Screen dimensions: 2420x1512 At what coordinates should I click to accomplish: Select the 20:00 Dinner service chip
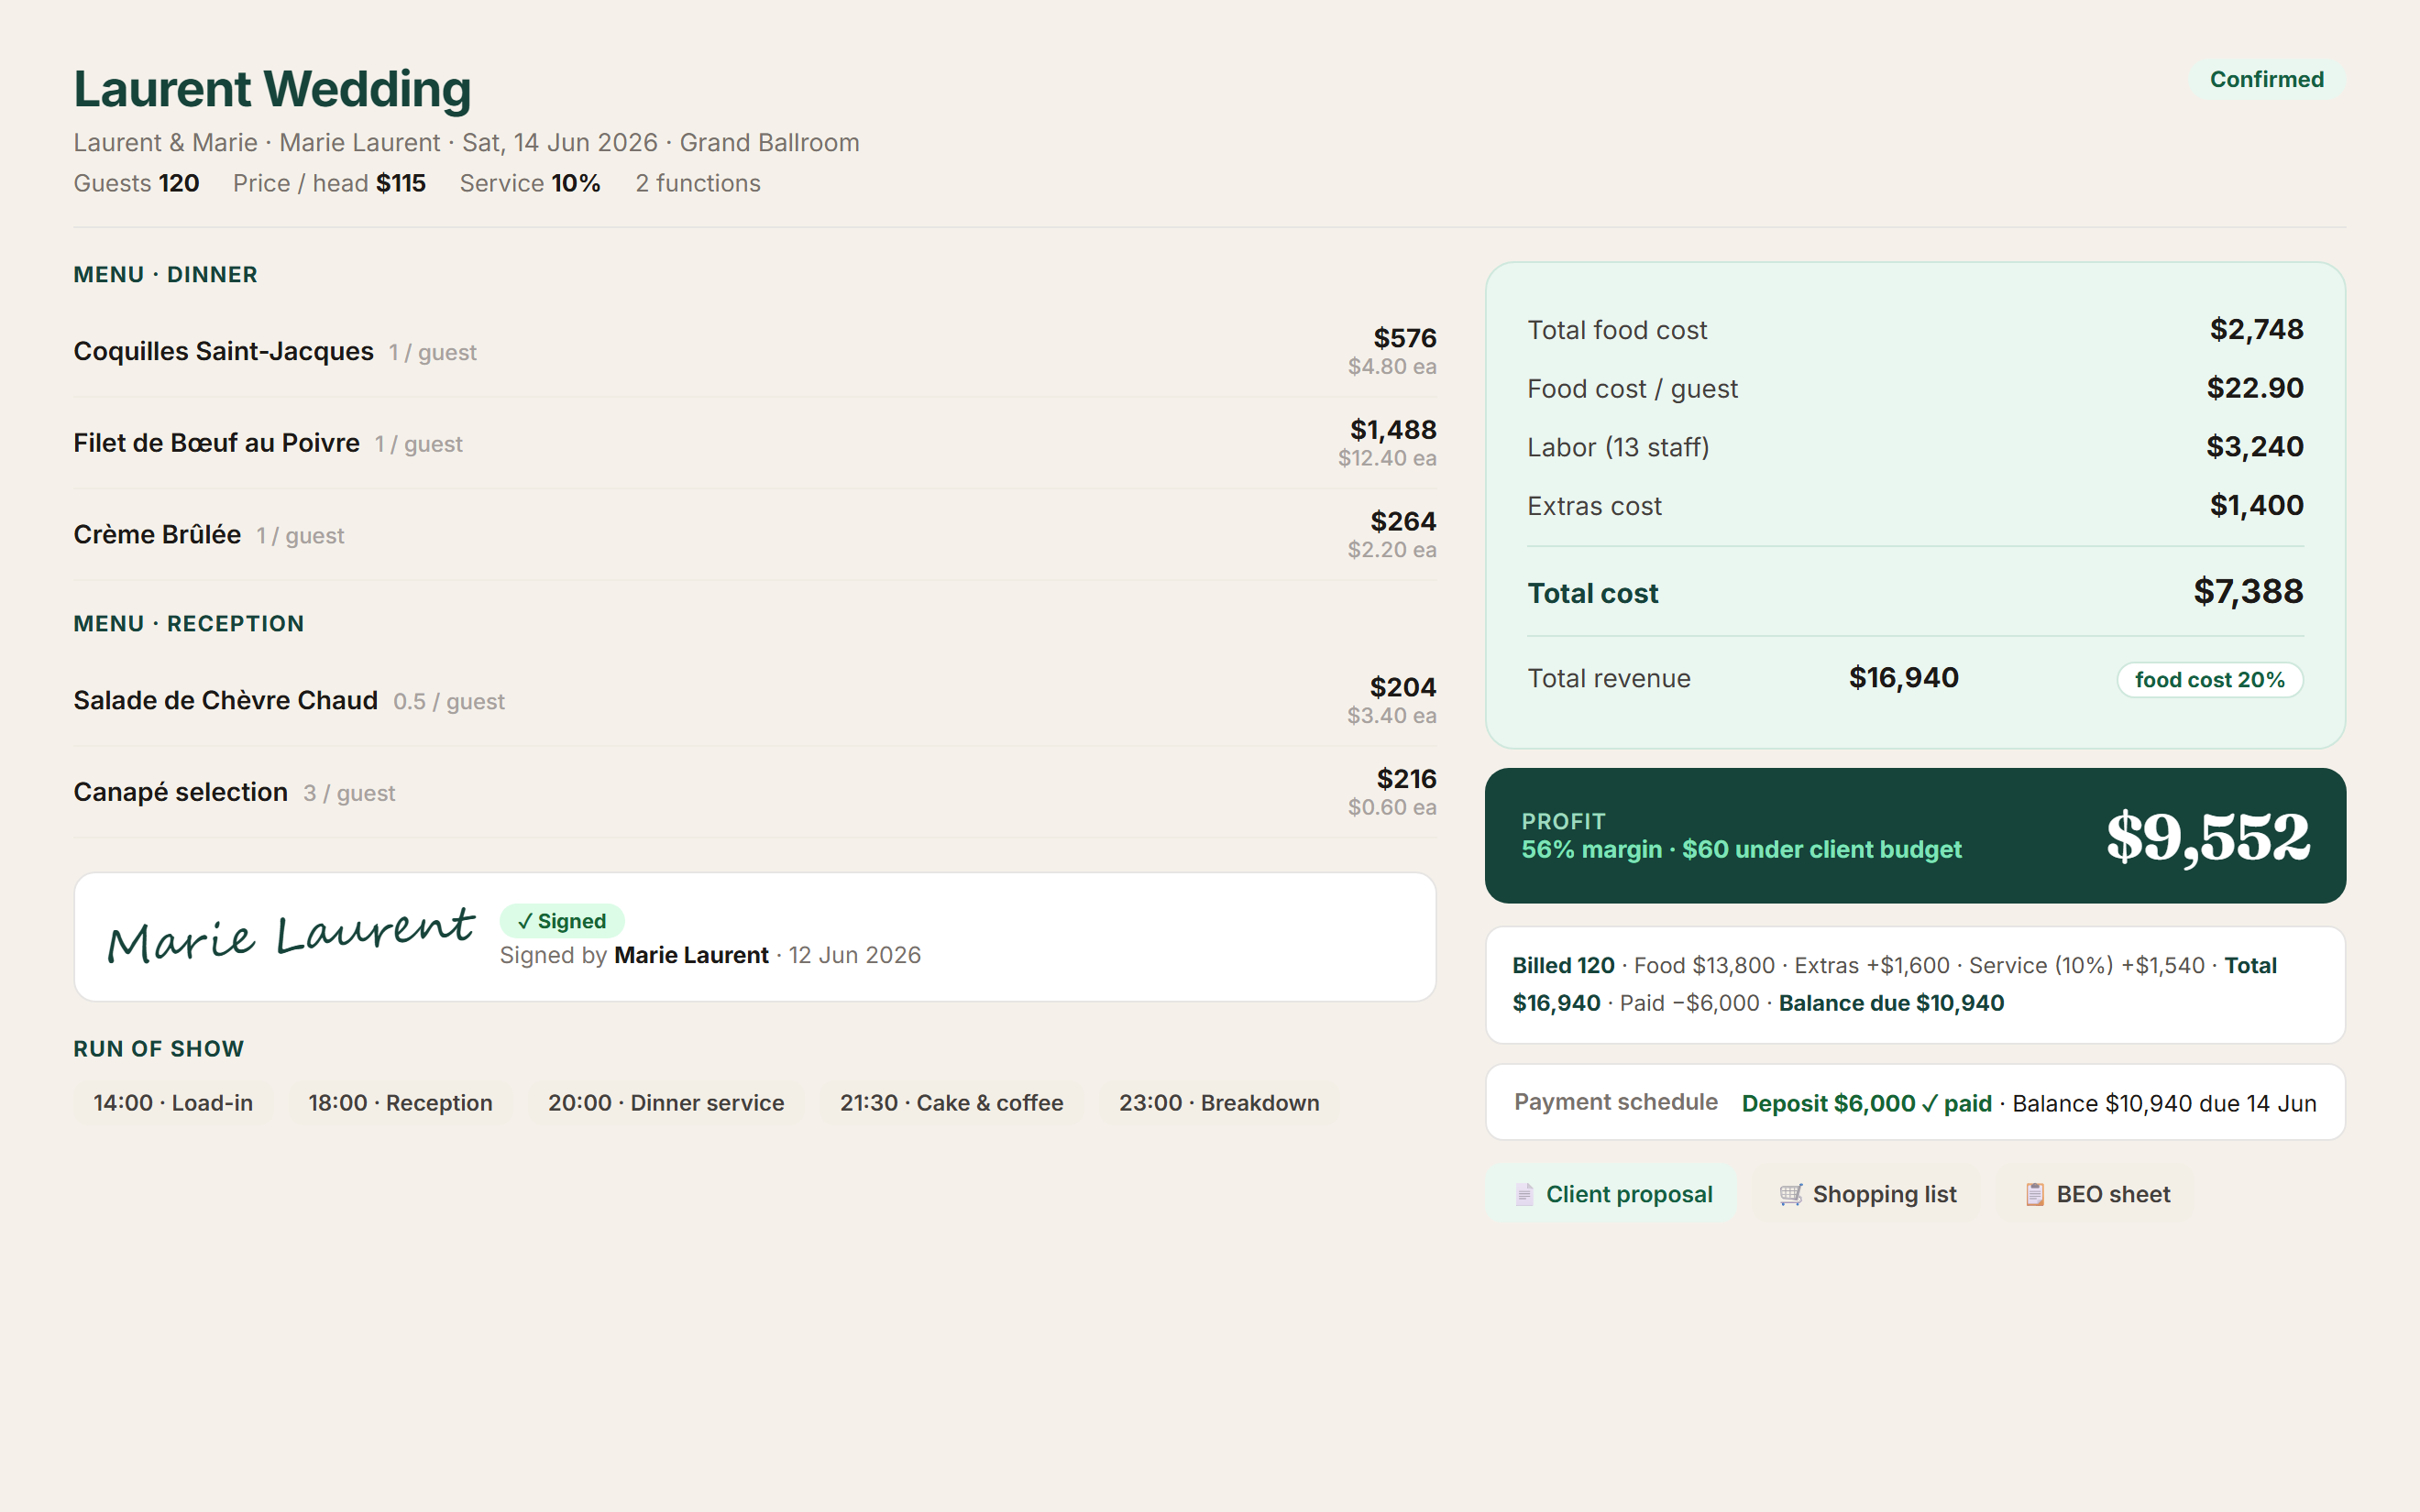[666, 1103]
